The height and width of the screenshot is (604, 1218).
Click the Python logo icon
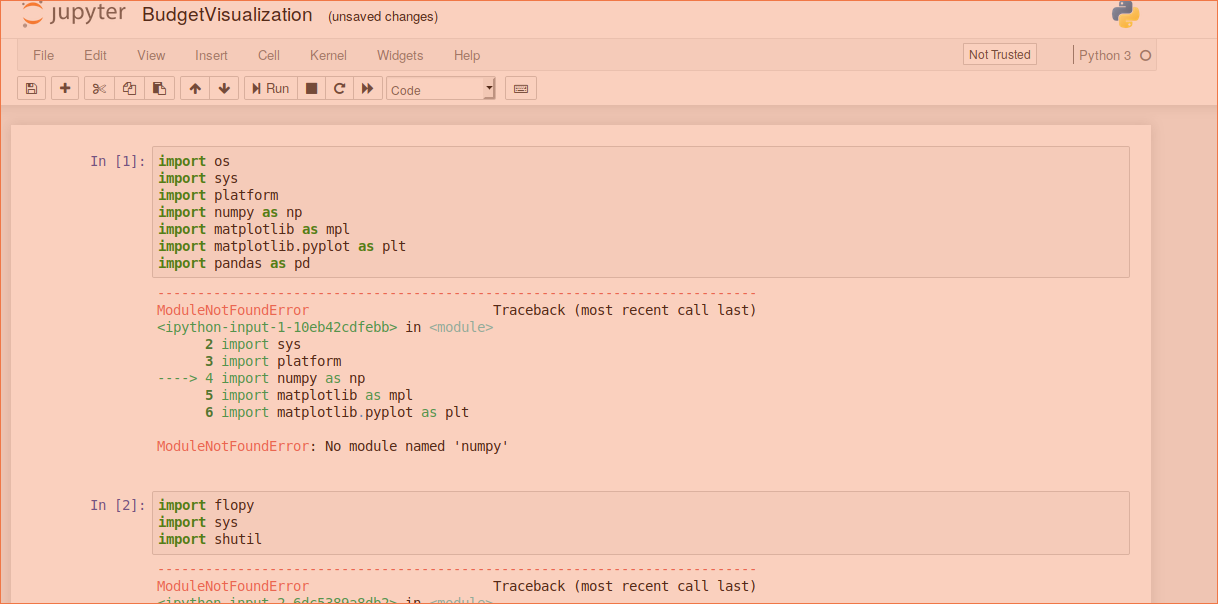point(1125,14)
